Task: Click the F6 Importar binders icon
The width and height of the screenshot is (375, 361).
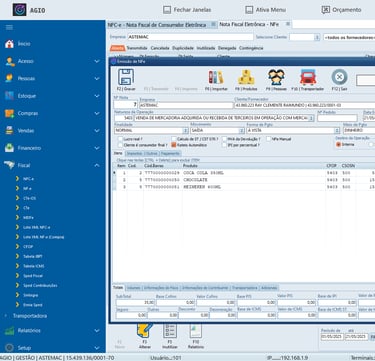Action: click(216, 77)
